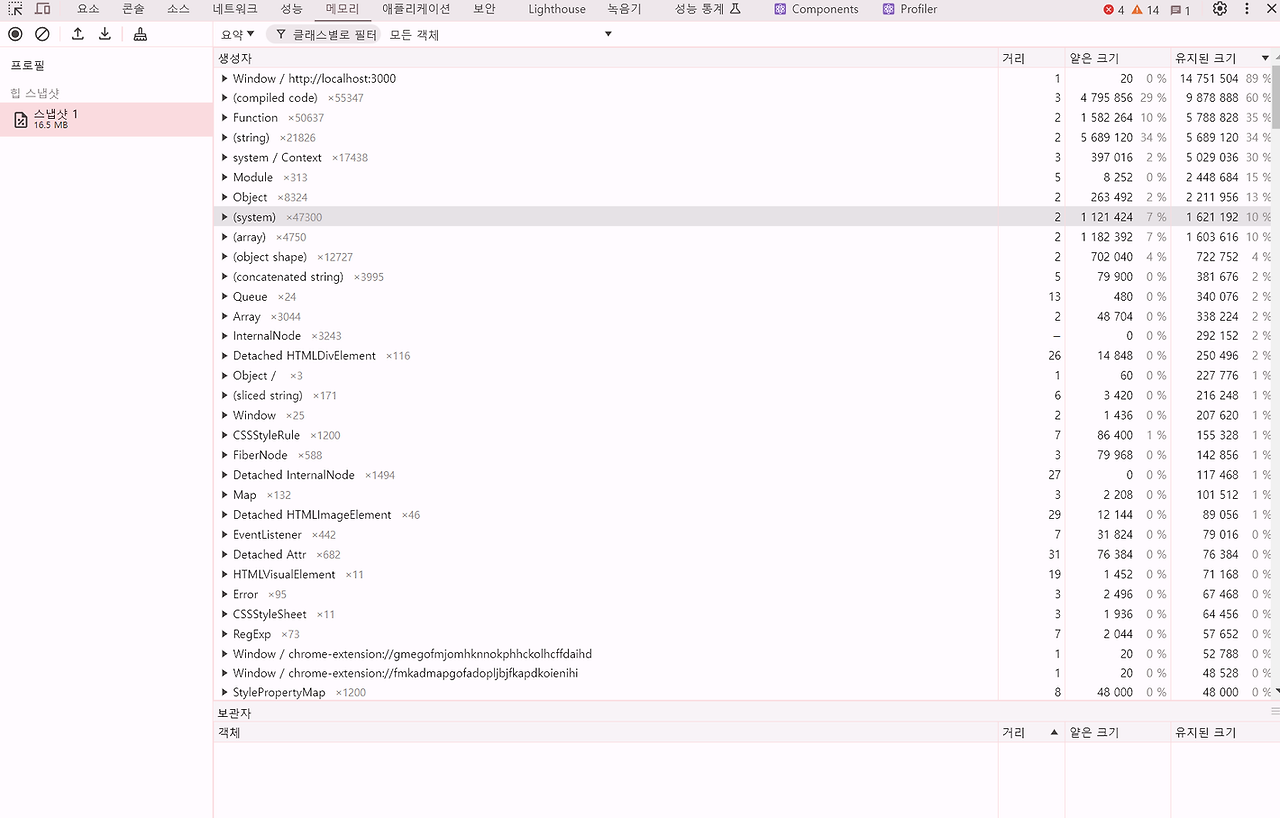
Task: Sort by upper 얕은 크기 column header
Action: pyautogui.click(x=1118, y=58)
